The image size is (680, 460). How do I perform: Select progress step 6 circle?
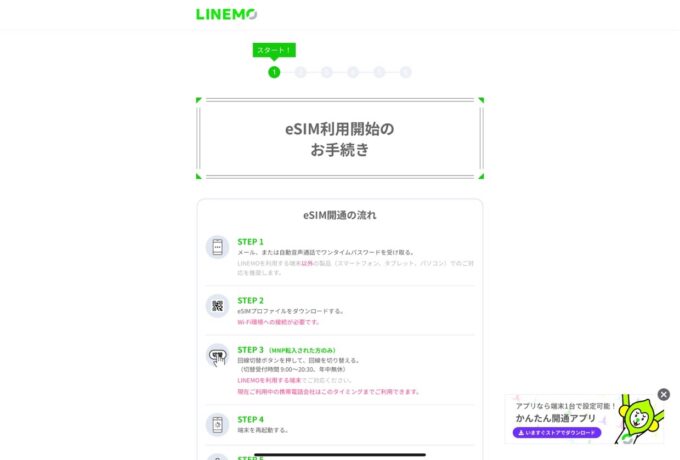coord(405,72)
